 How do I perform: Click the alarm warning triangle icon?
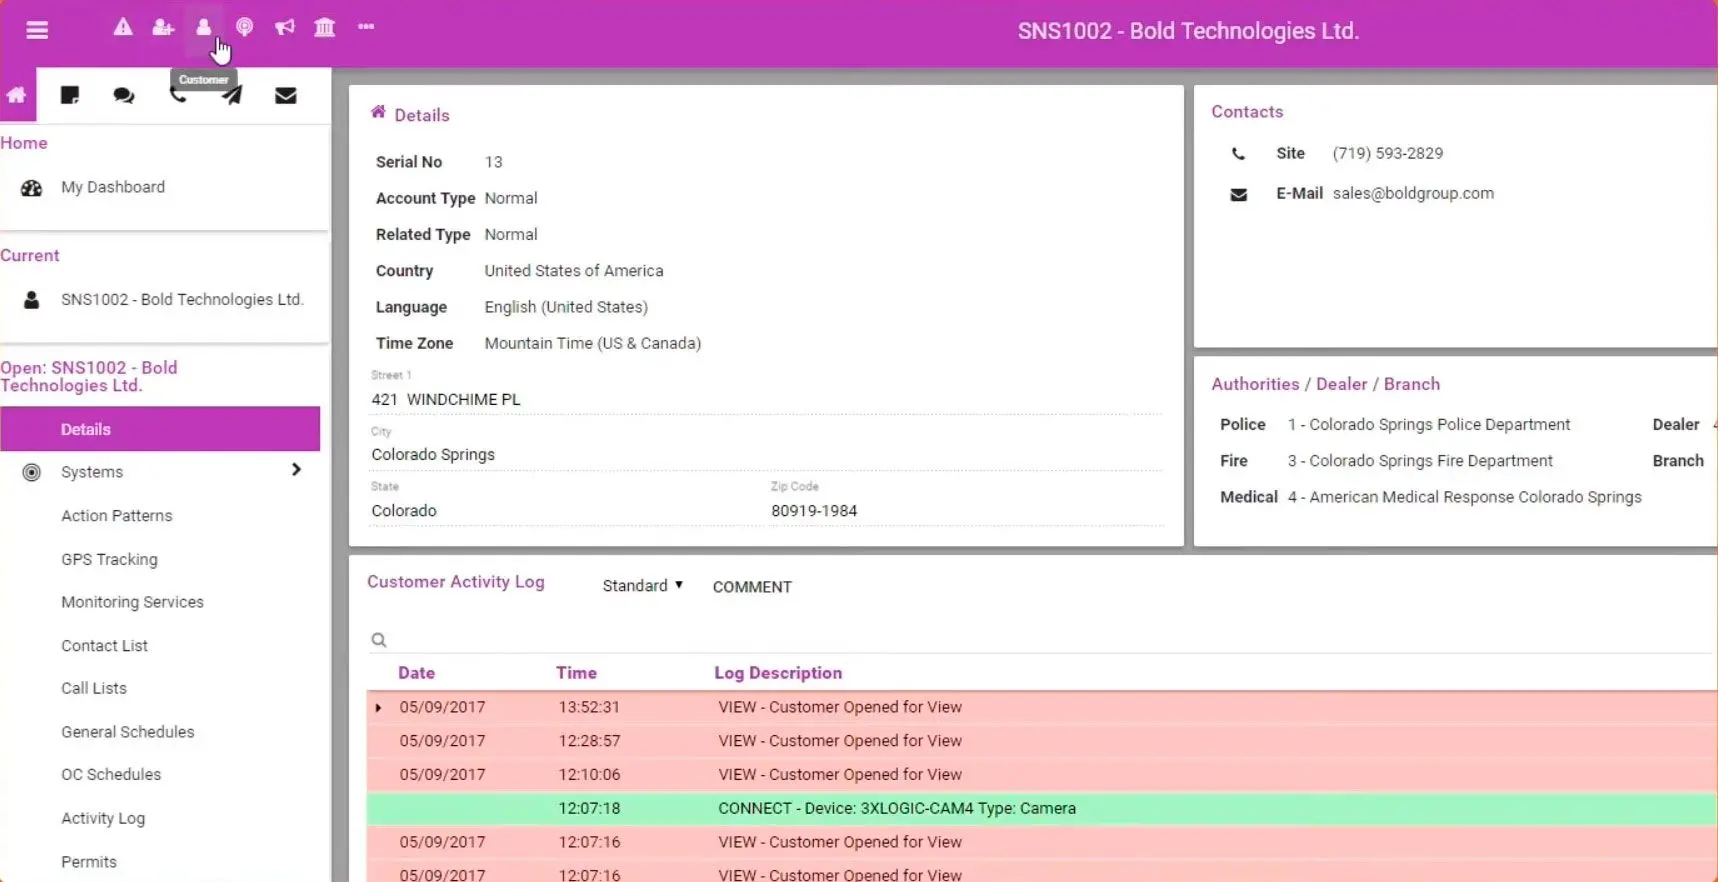[x=123, y=27]
